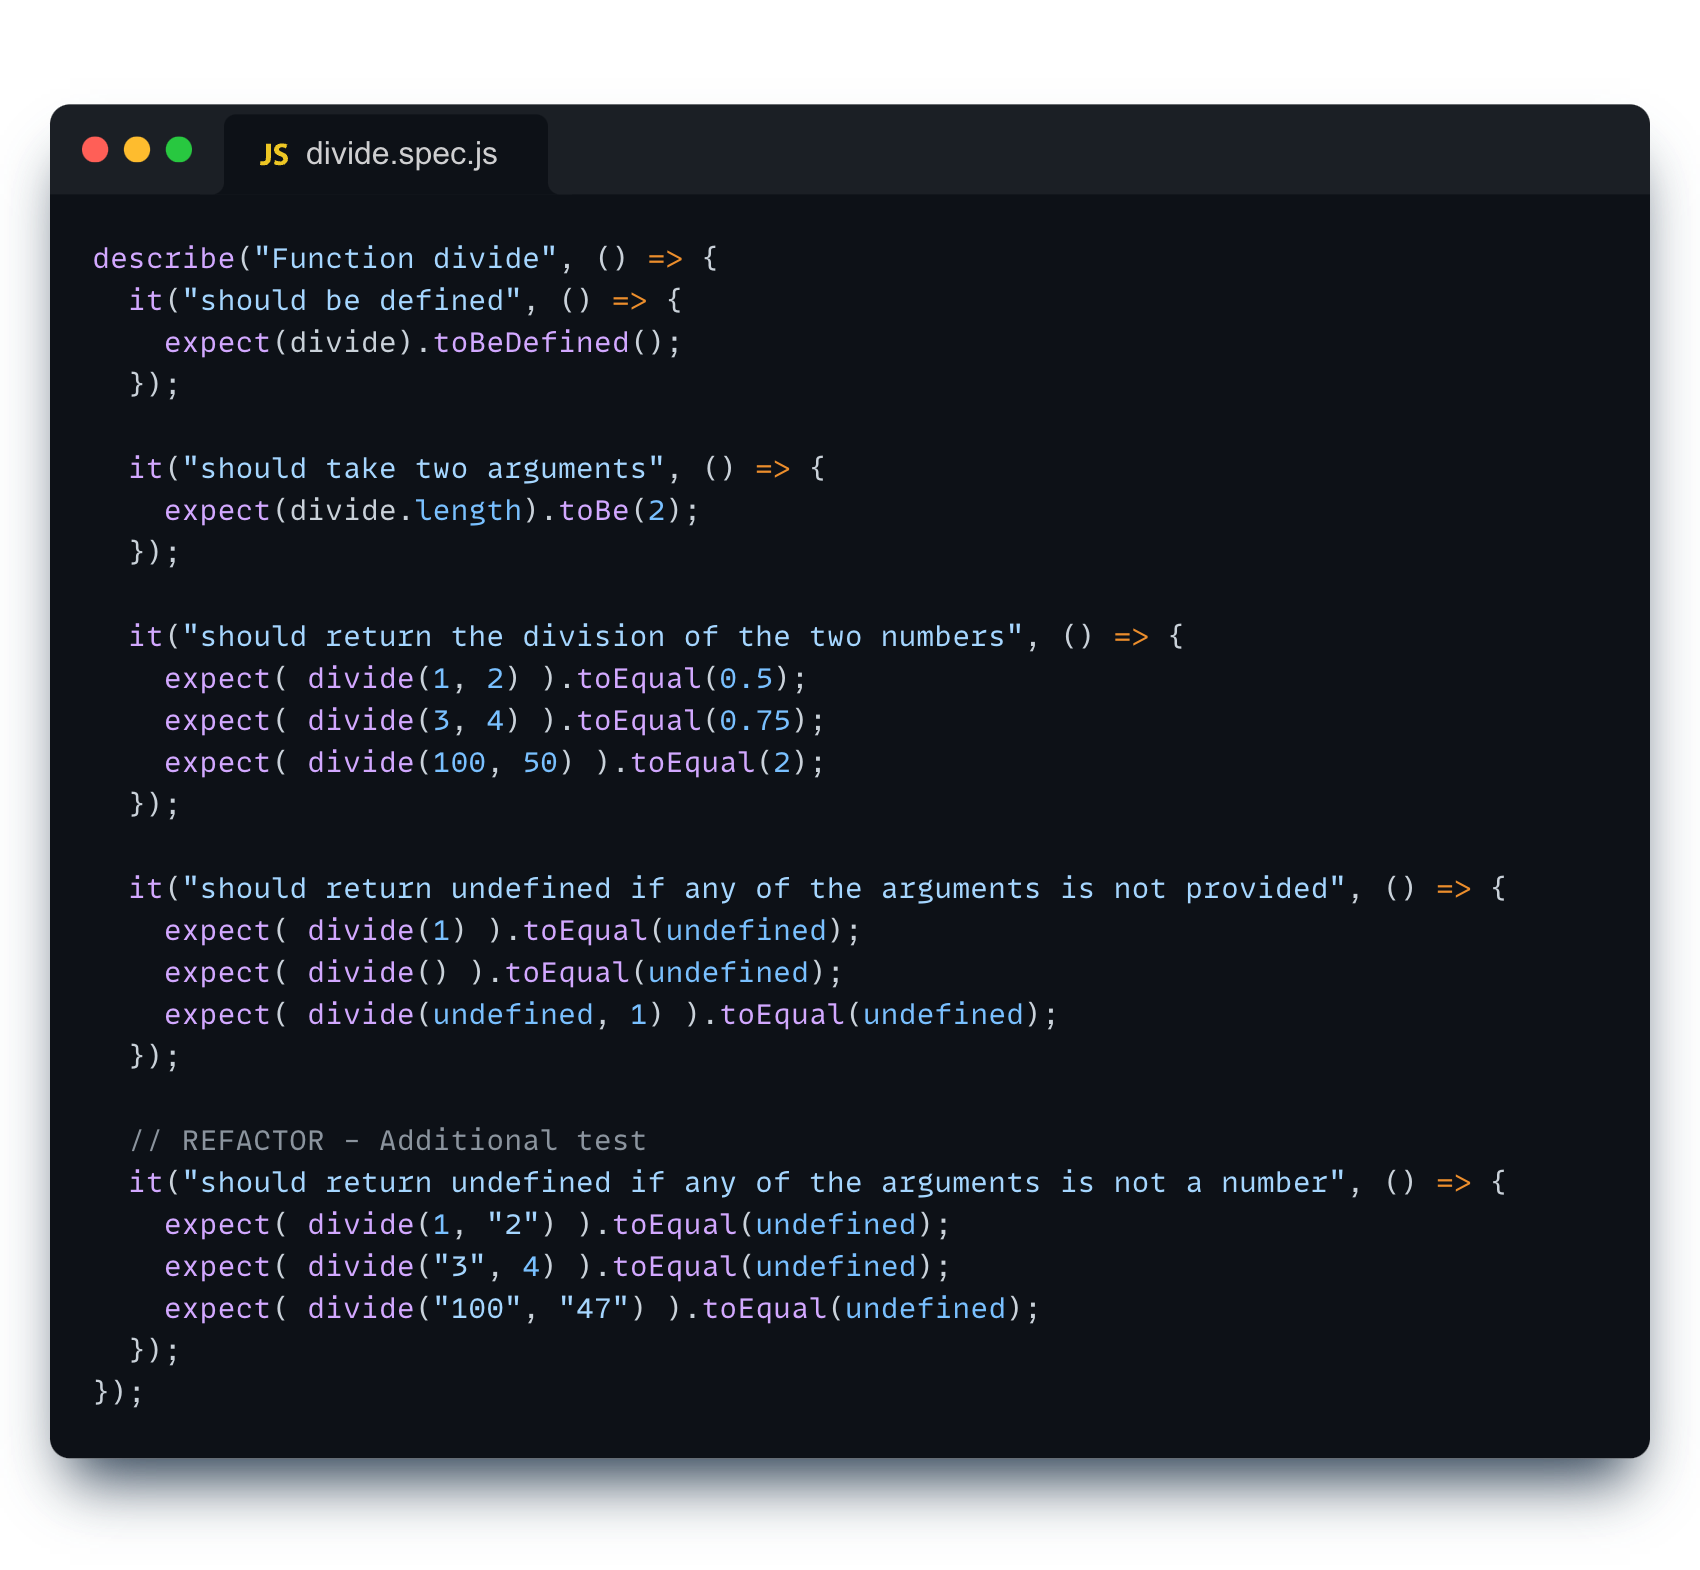Click the describe keyword on the first line

pyautogui.click(x=163, y=259)
